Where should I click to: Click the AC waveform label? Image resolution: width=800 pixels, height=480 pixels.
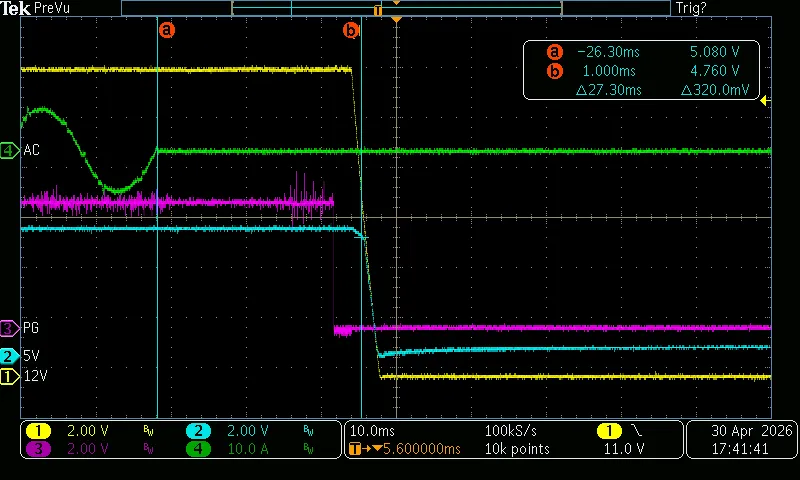click(x=31, y=150)
